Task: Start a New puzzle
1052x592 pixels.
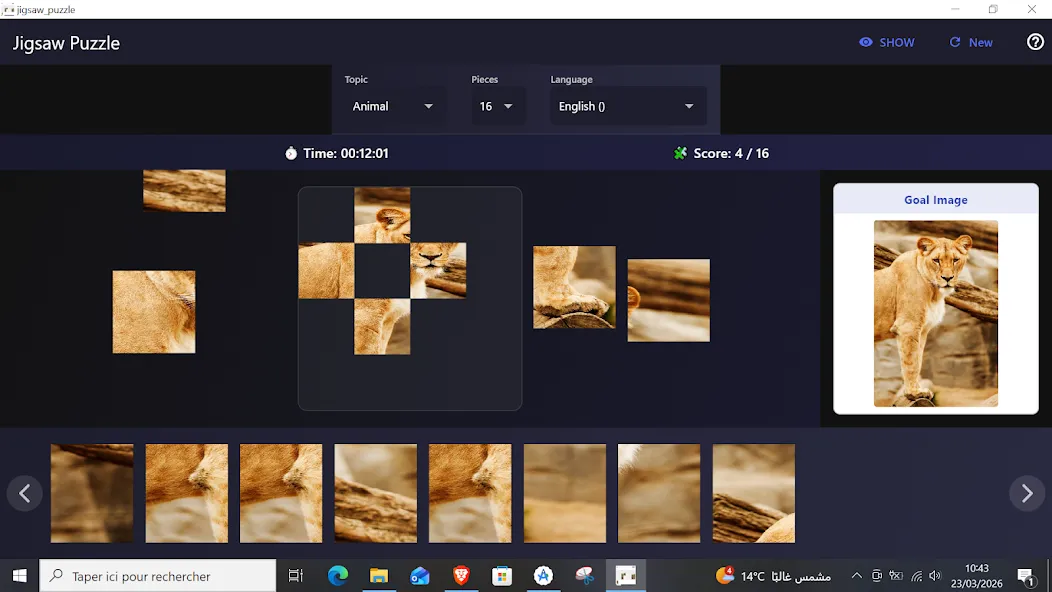Action: [971, 42]
